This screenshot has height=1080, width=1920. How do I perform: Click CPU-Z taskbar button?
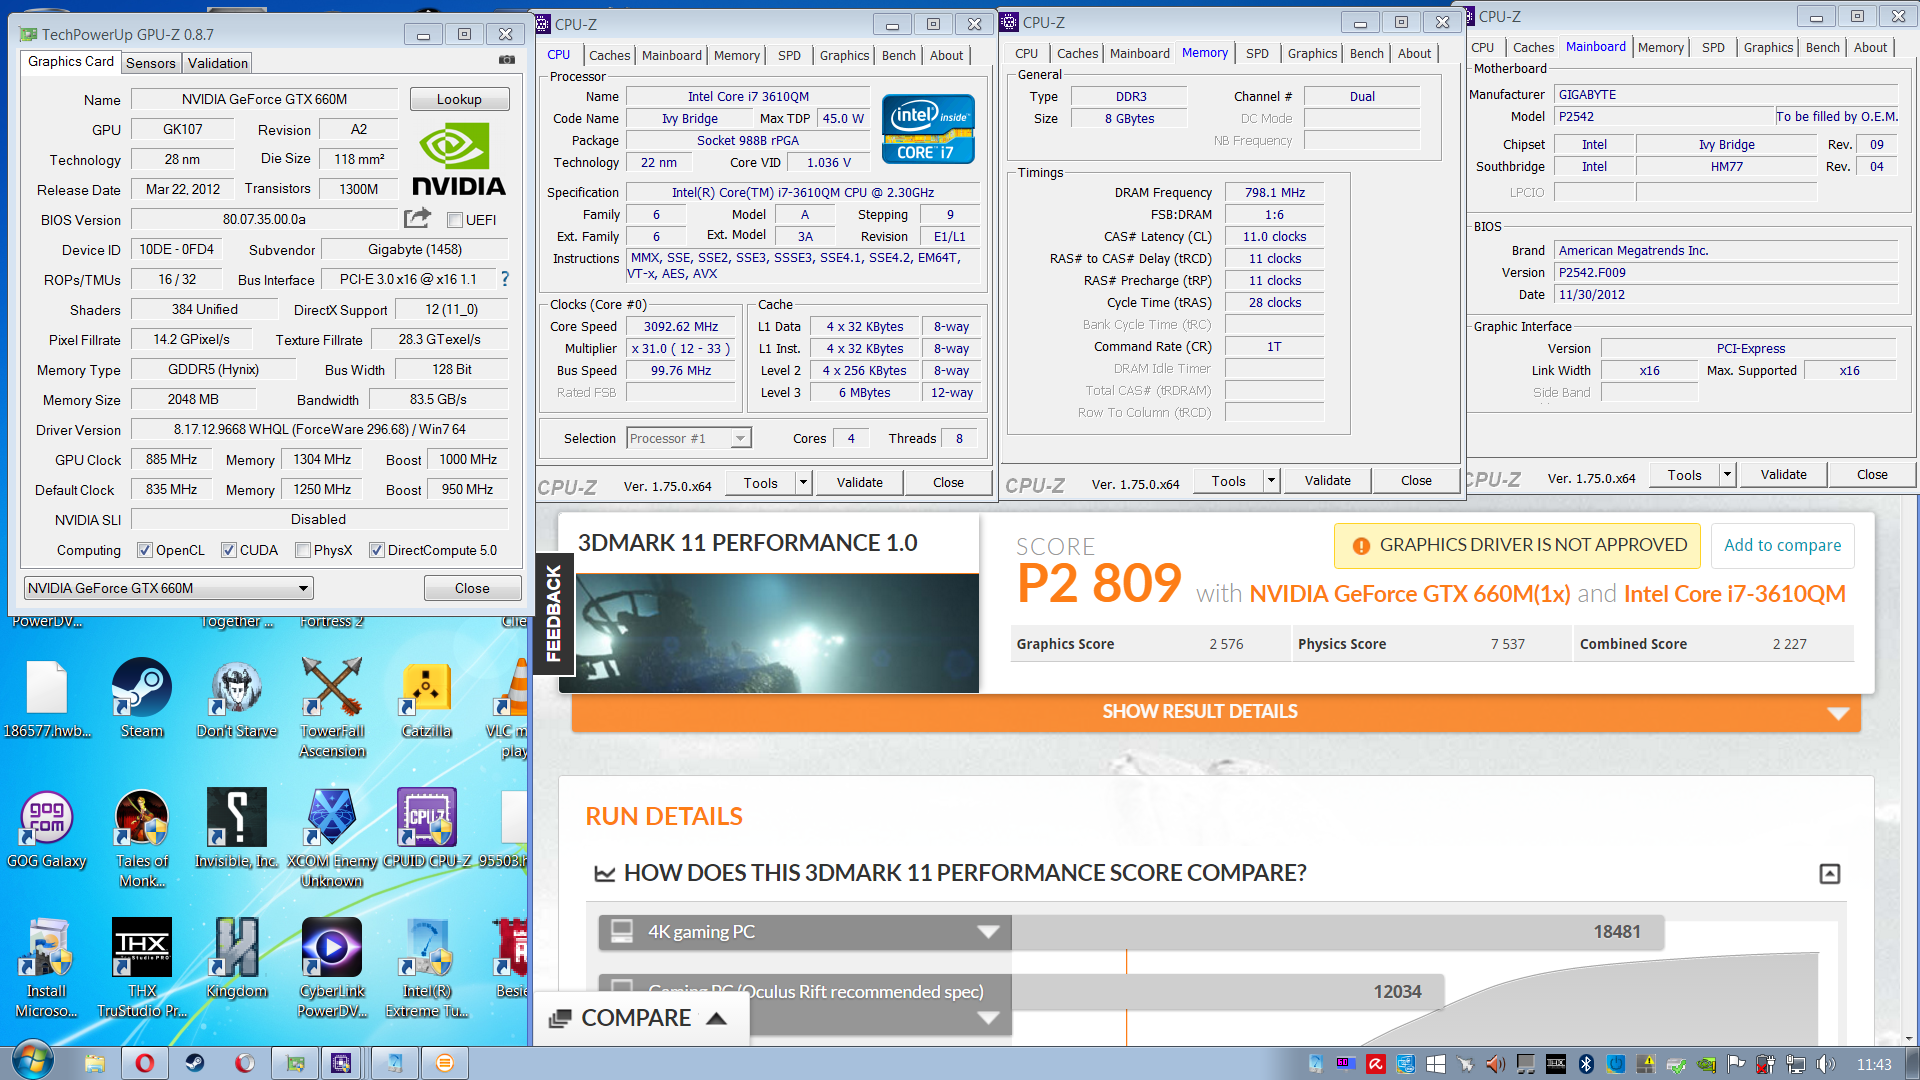pos(341,1063)
